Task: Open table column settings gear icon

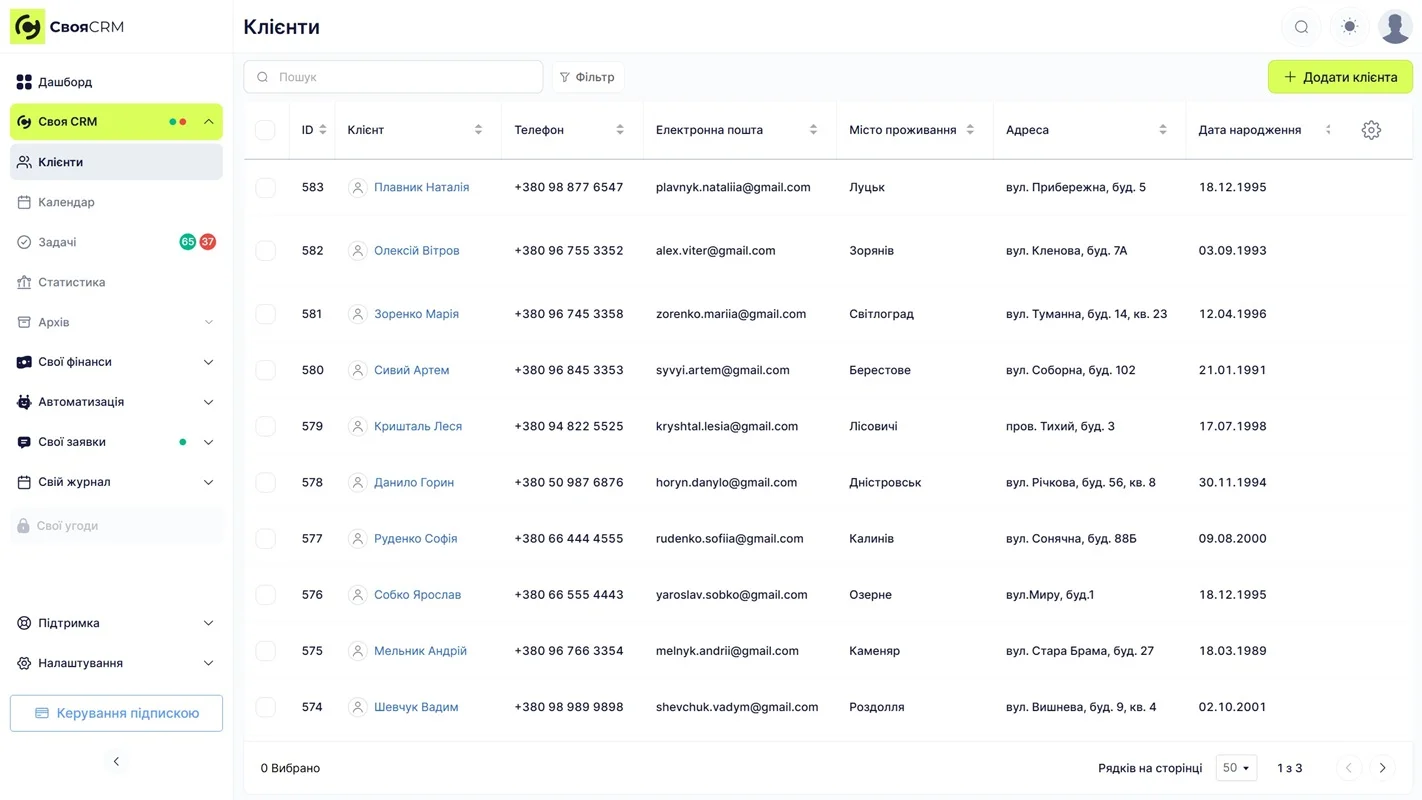Action: coord(1371,130)
